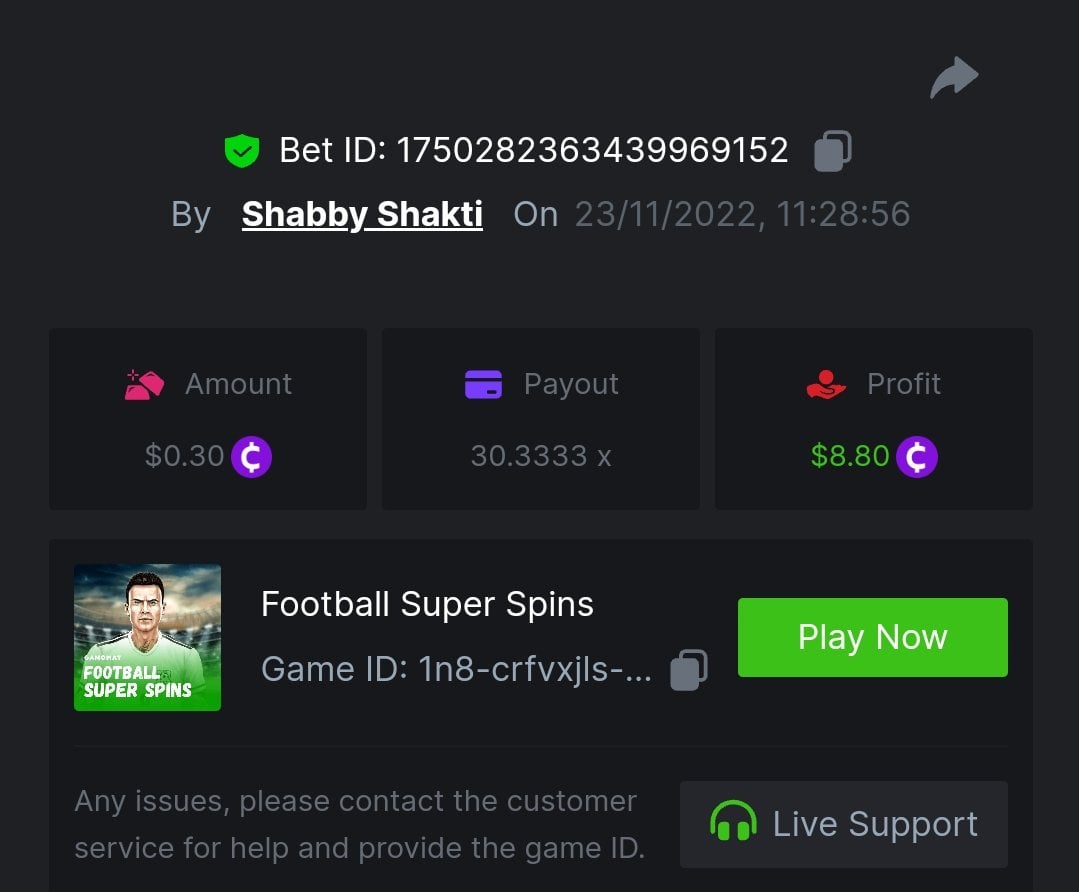1079x892 pixels.
Task: Open Live Support chat
Action: 843,824
